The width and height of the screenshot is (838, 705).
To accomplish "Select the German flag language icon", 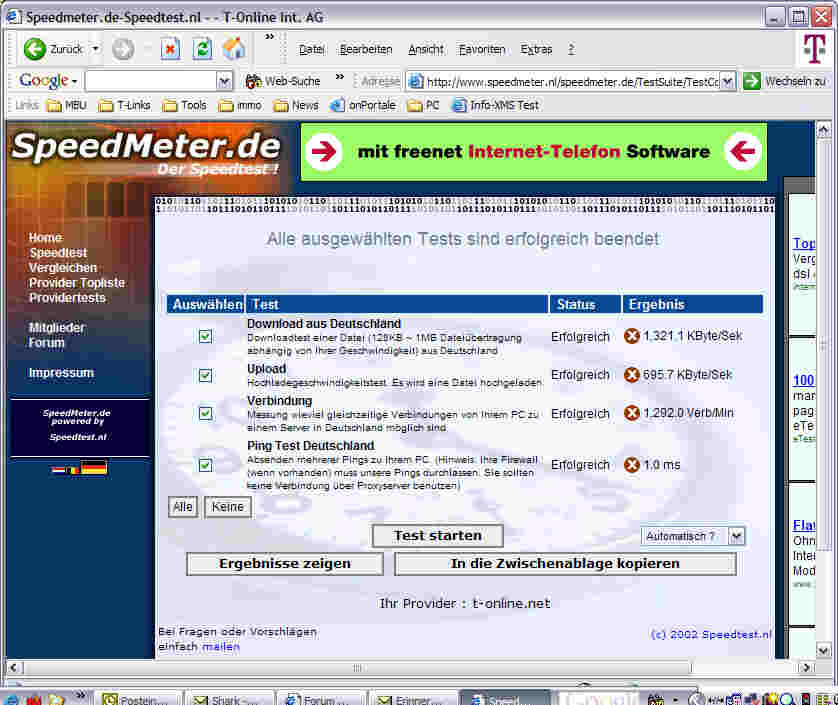I will [x=94, y=467].
